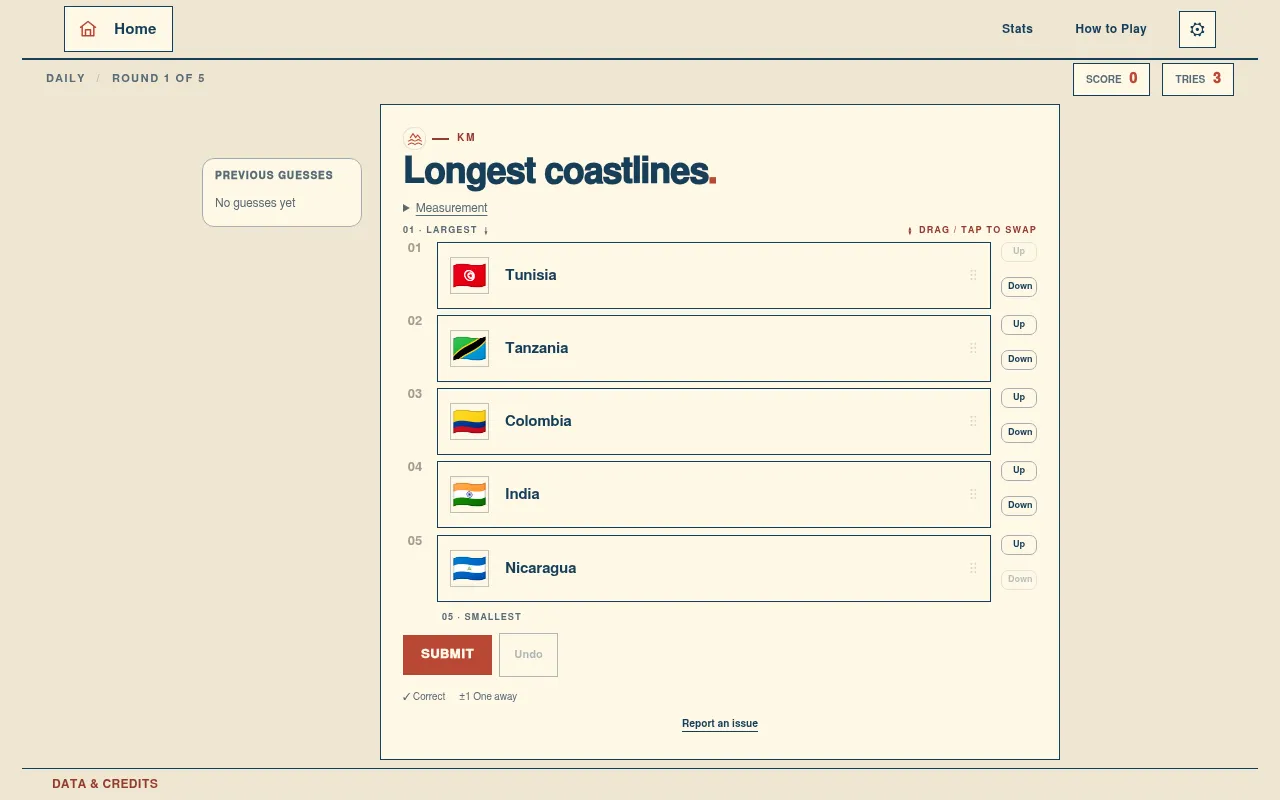
Task: Move India up one position
Action: [x=1019, y=471]
